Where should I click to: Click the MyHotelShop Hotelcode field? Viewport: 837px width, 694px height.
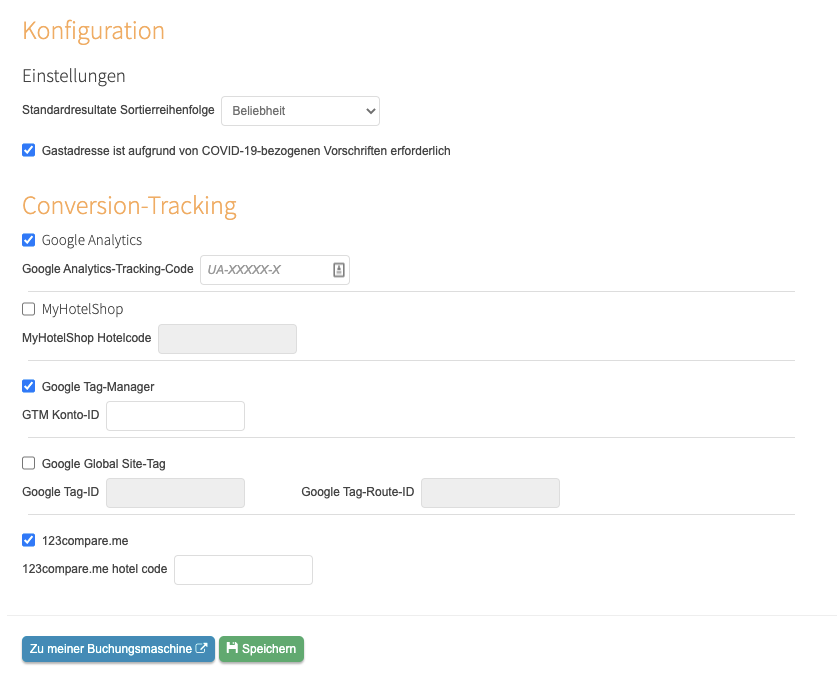tap(227, 339)
